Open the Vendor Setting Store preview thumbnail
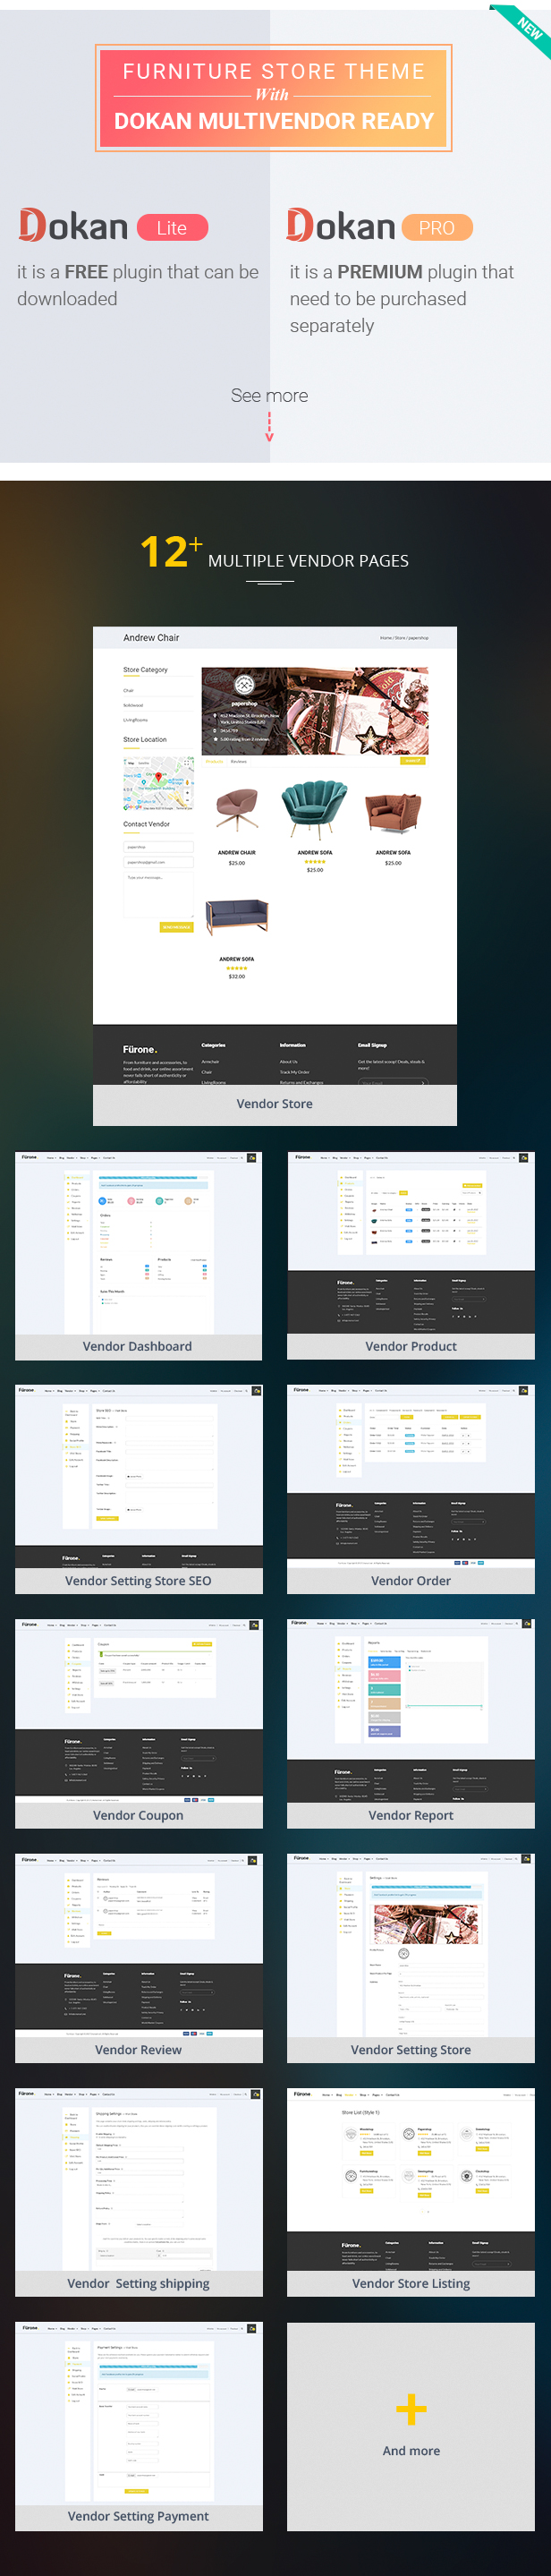 [x=411, y=1958]
